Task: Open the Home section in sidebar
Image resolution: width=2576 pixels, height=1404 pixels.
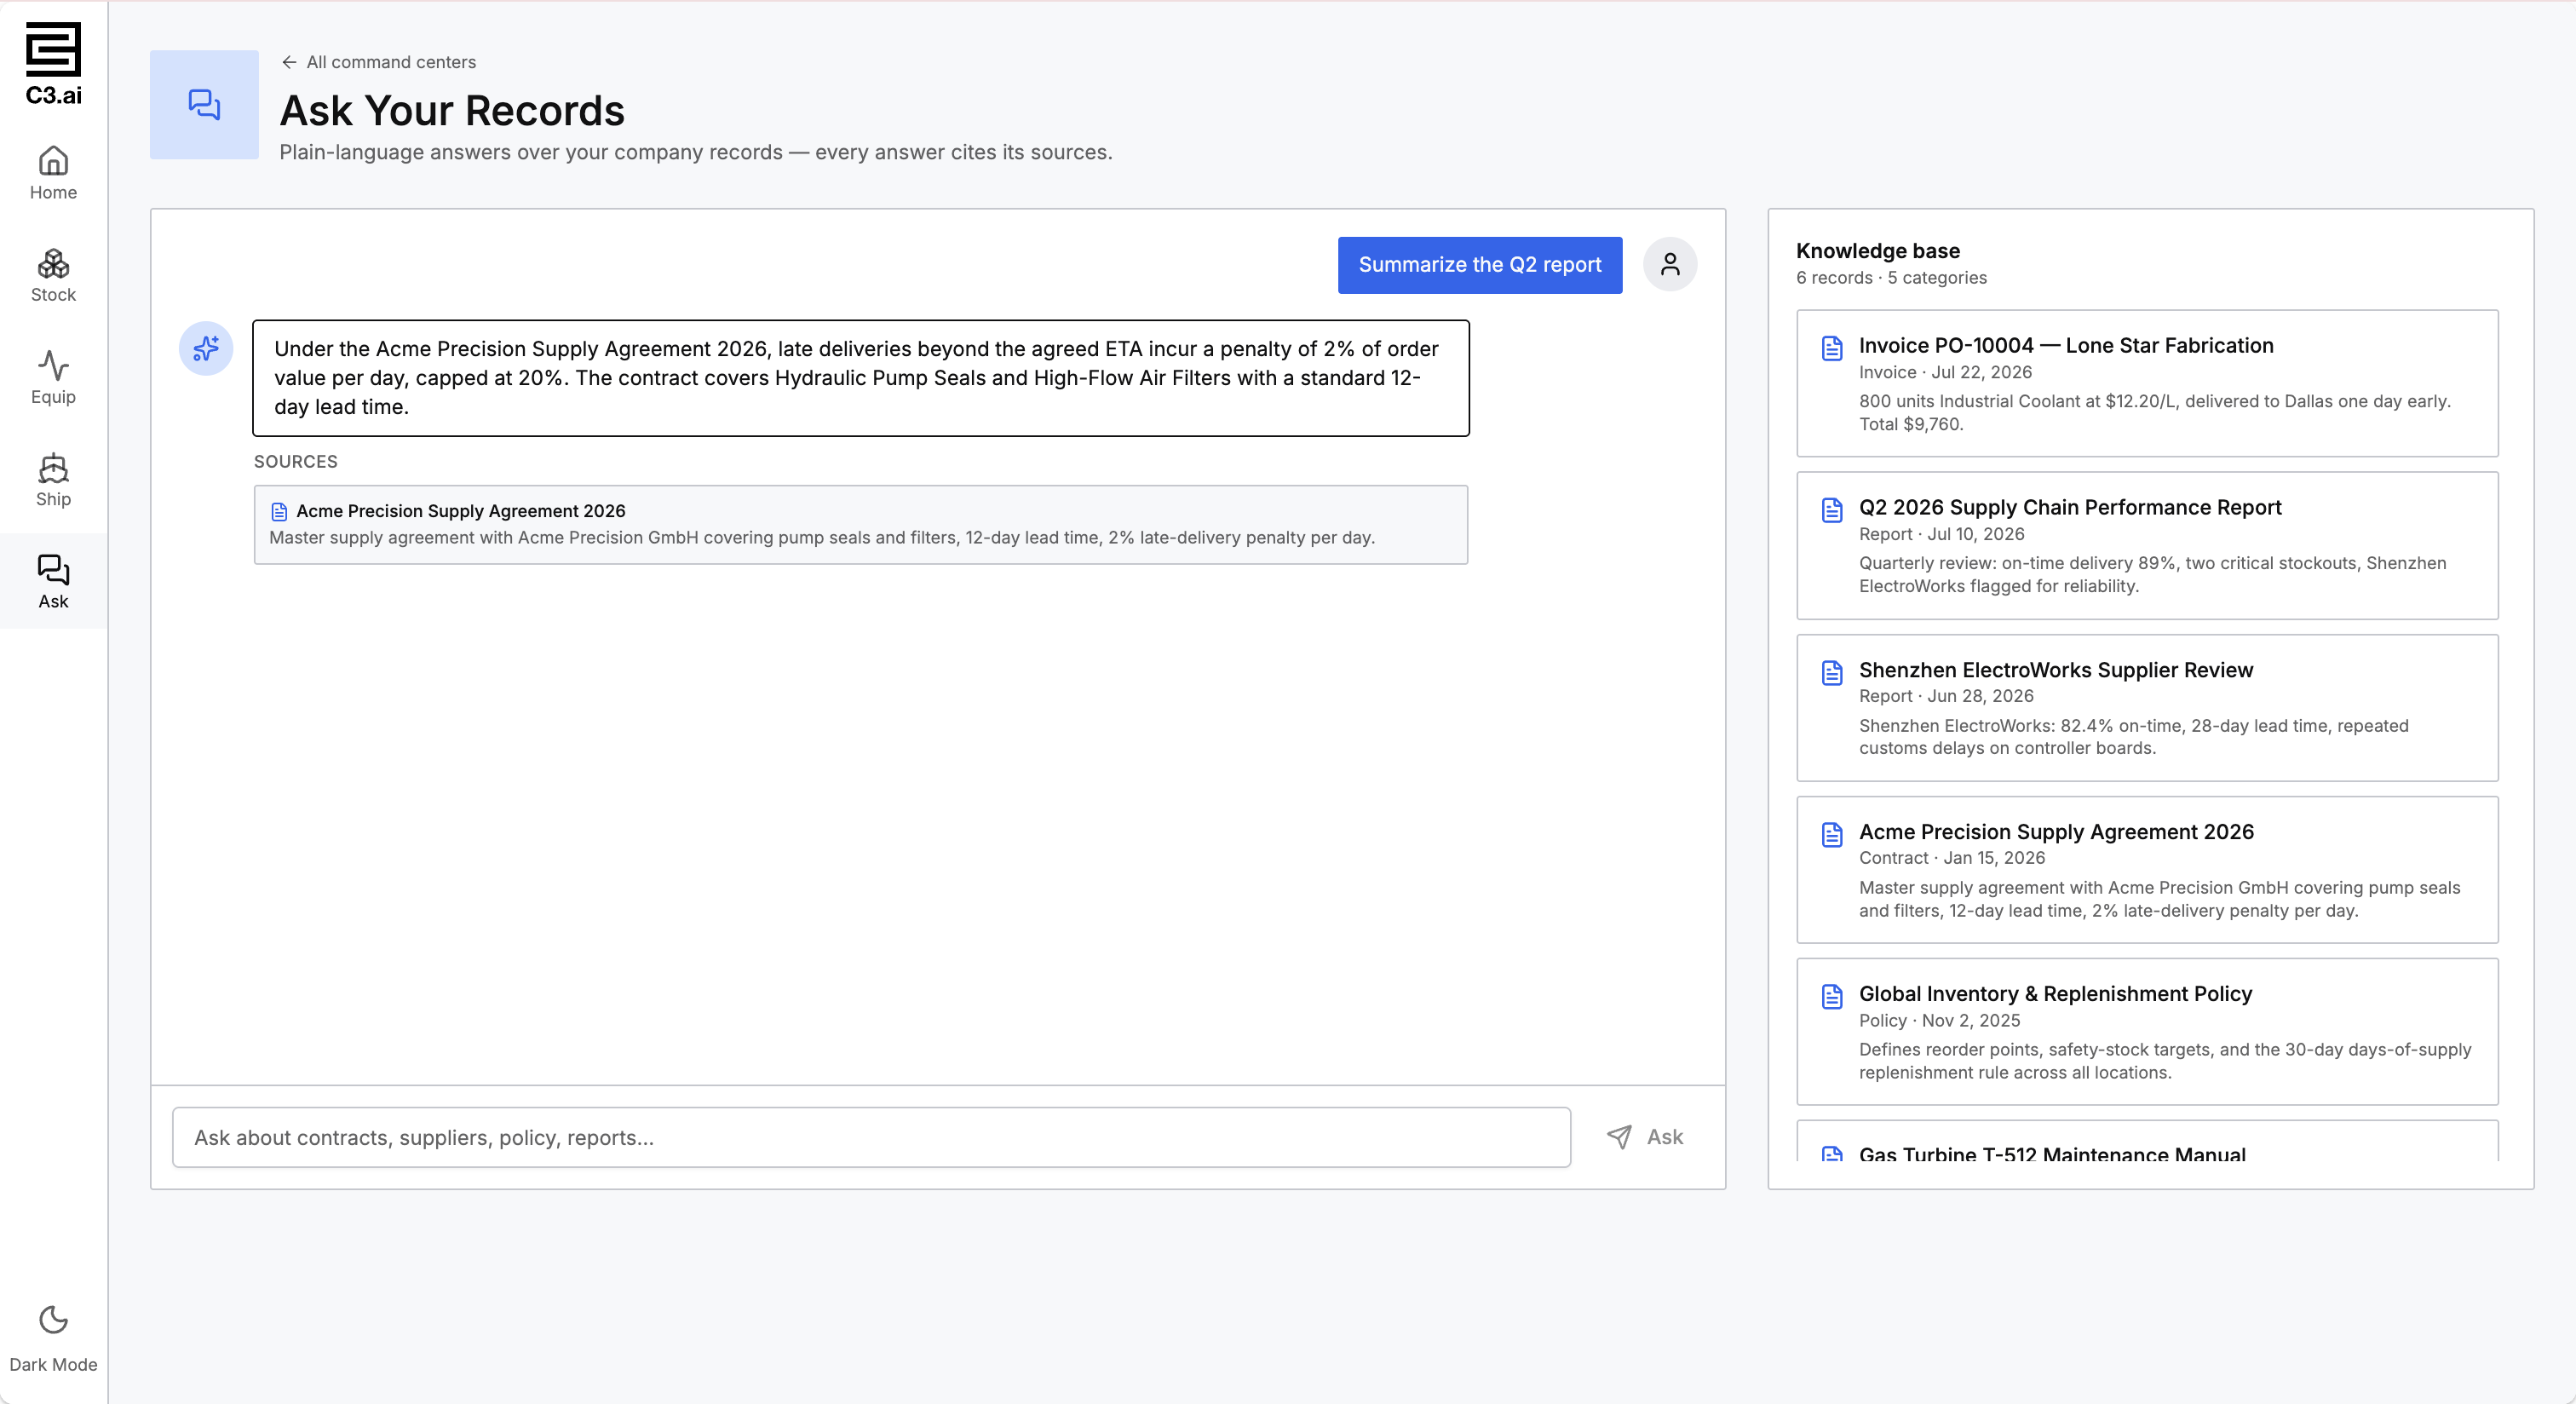Action: [53, 174]
